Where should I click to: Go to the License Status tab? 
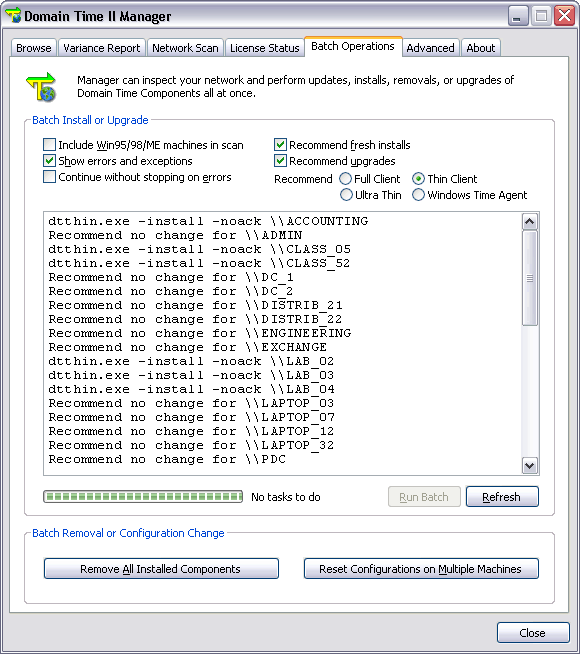[x=265, y=48]
